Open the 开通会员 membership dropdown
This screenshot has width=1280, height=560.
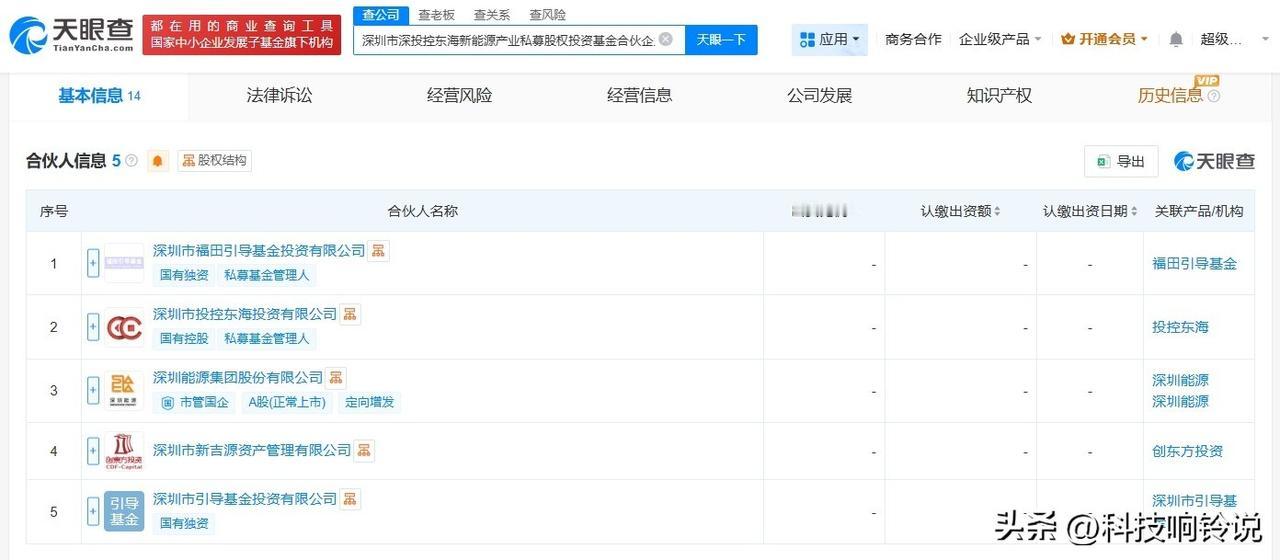click(x=1104, y=39)
